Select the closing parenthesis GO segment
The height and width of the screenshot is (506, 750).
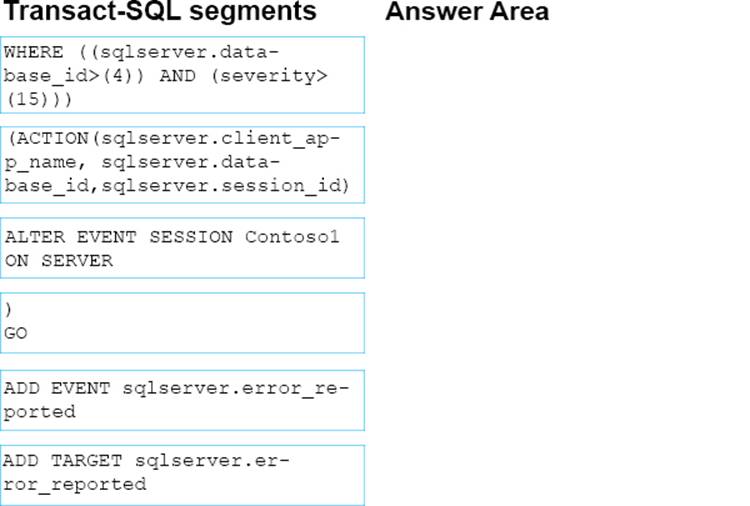[x=182, y=323]
